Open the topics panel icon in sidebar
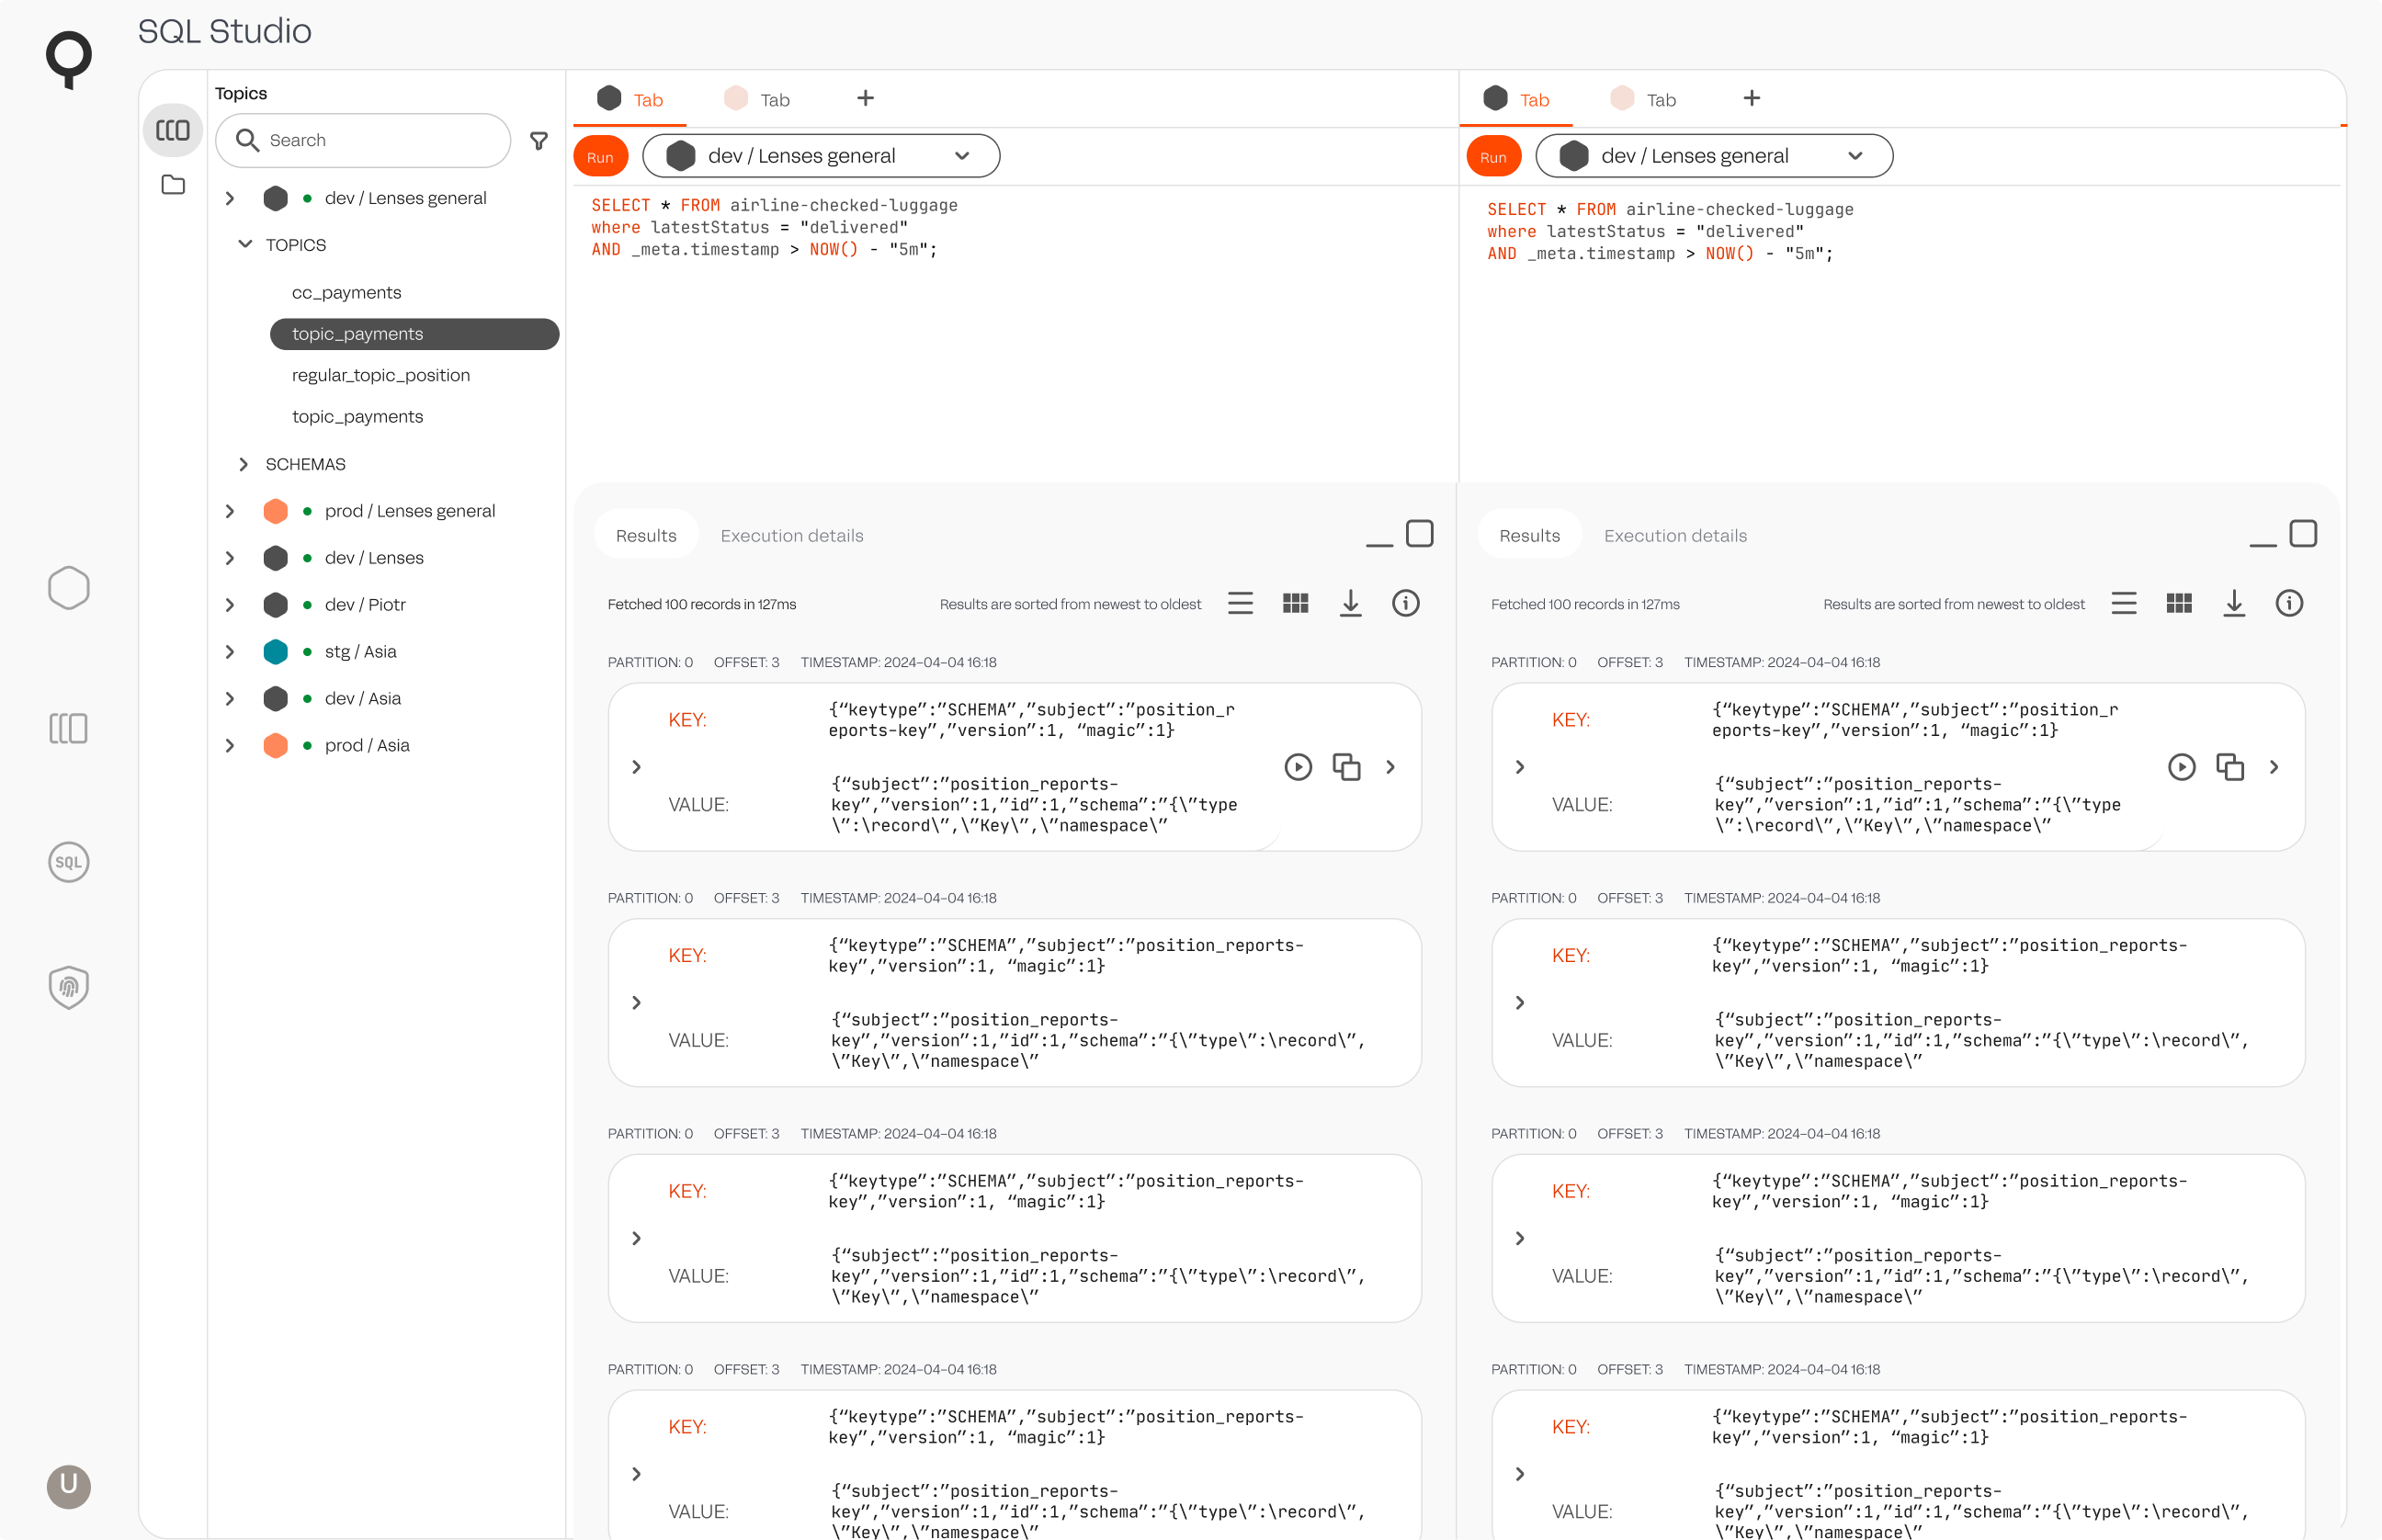This screenshot has height=1540, width=2382. [x=172, y=131]
